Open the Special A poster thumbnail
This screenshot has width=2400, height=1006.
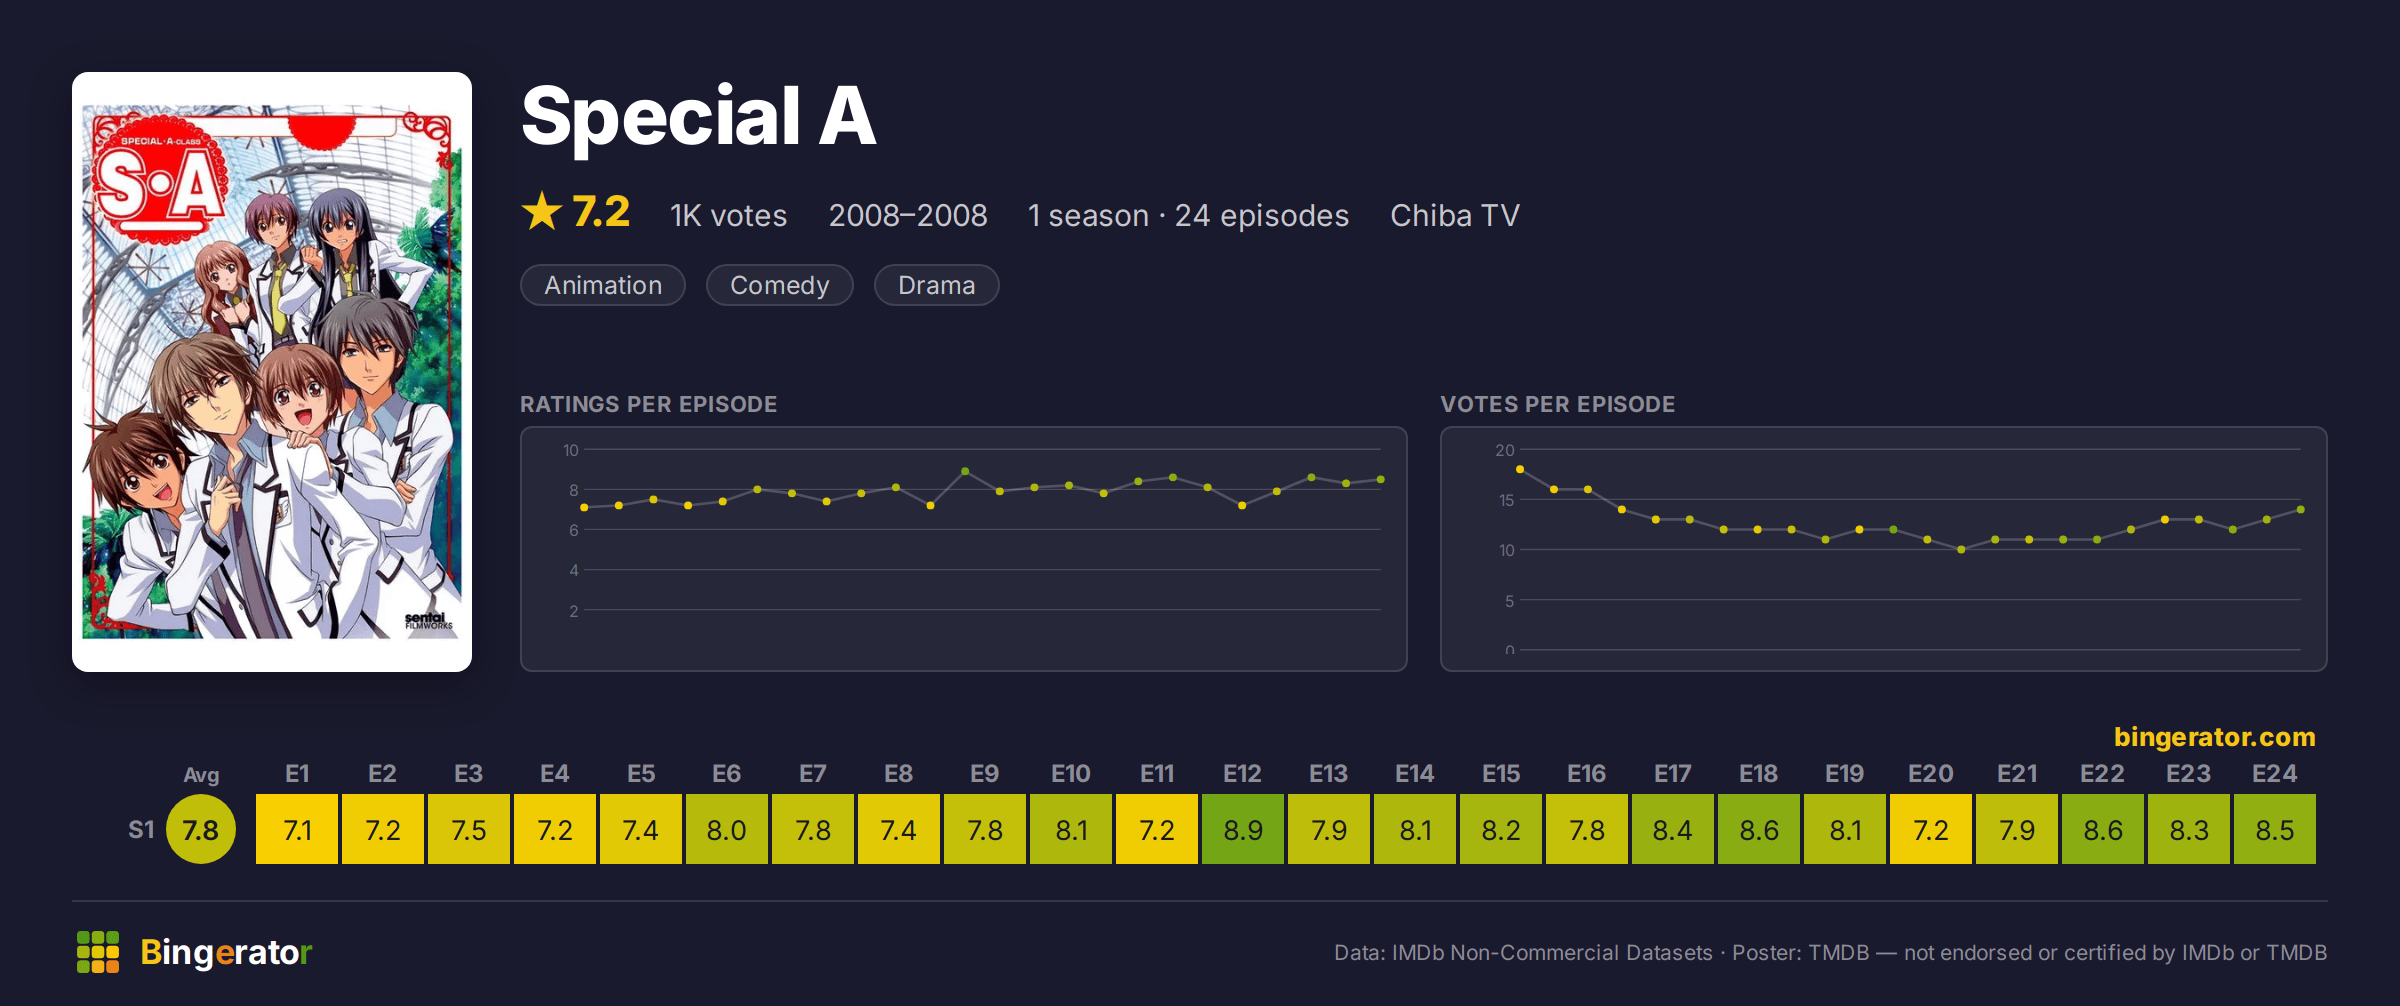(272, 372)
